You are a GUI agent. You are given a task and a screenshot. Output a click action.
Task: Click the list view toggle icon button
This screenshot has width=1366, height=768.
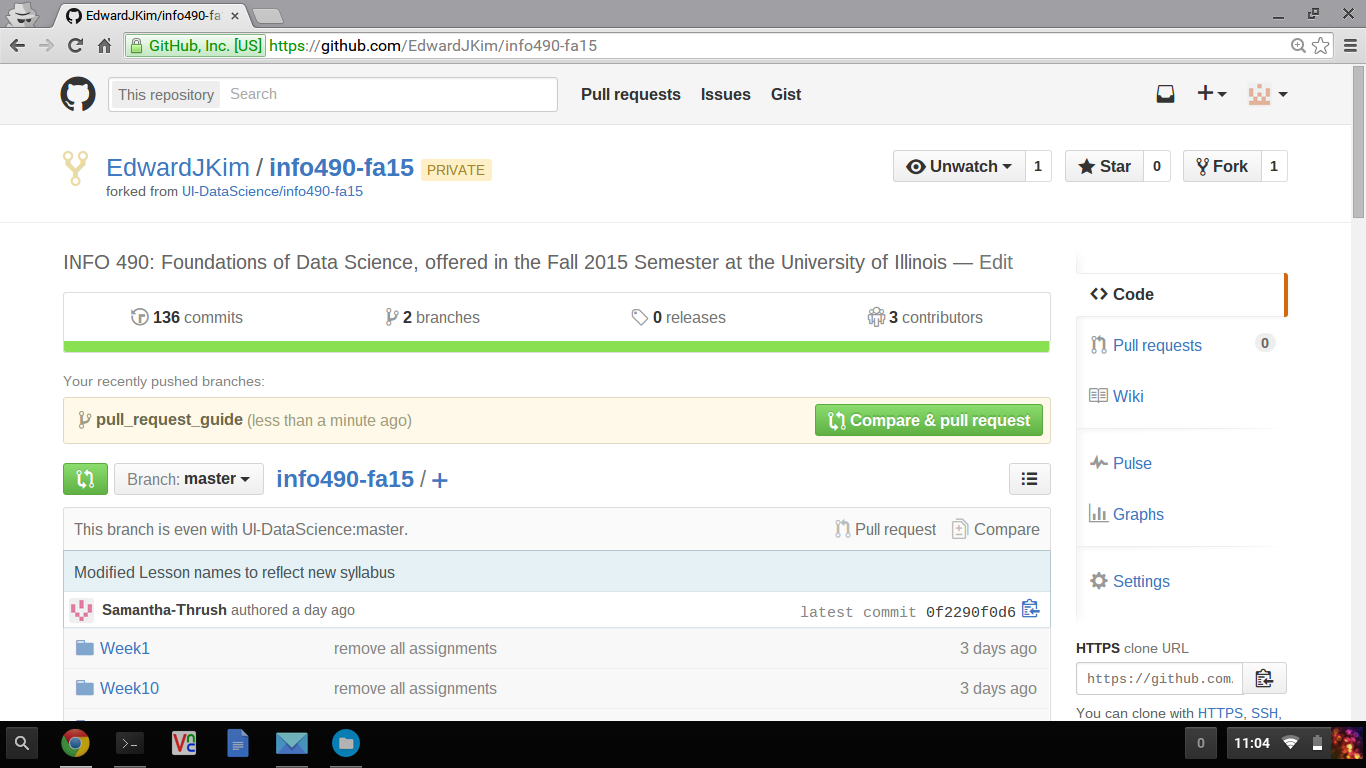click(x=1029, y=479)
